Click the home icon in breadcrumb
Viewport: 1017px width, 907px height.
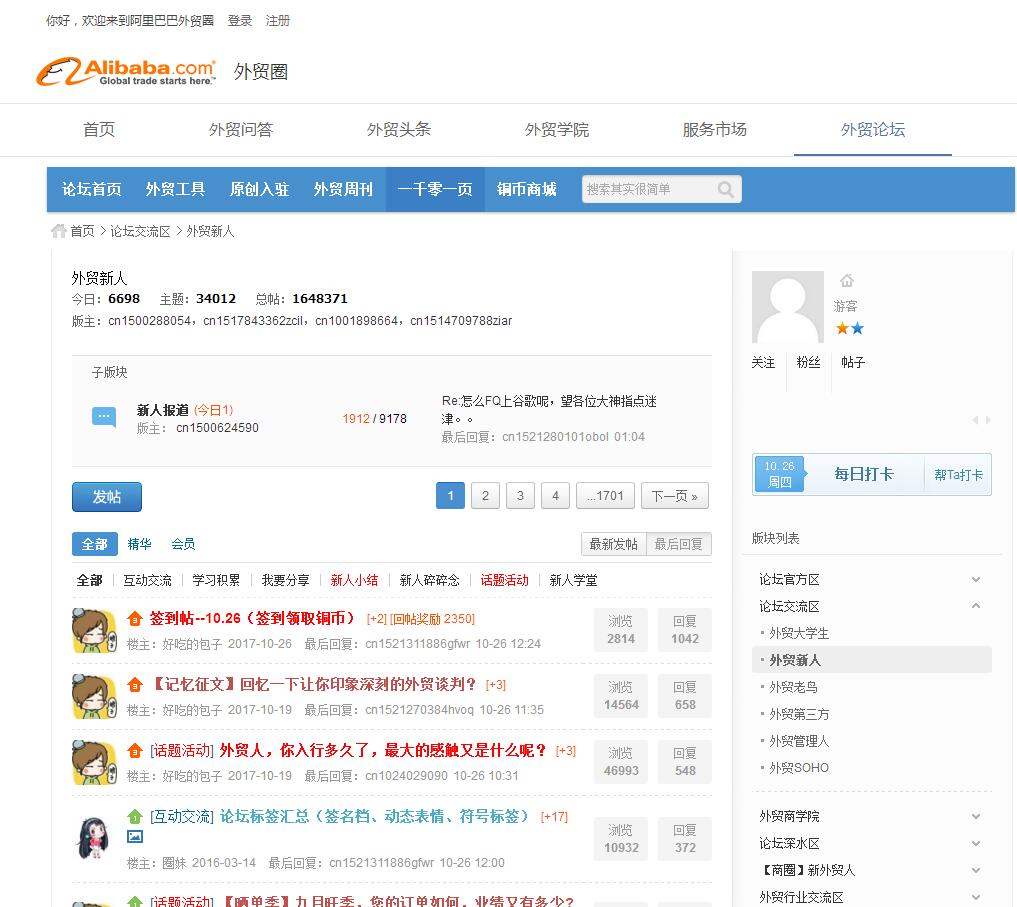point(59,231)
